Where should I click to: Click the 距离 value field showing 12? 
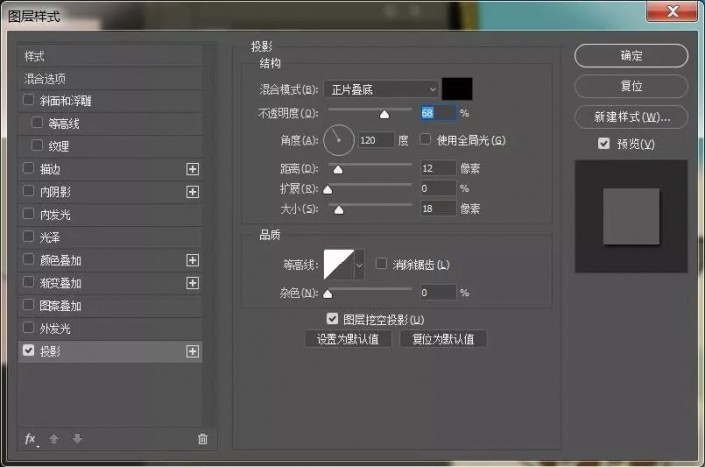(438, 168)
